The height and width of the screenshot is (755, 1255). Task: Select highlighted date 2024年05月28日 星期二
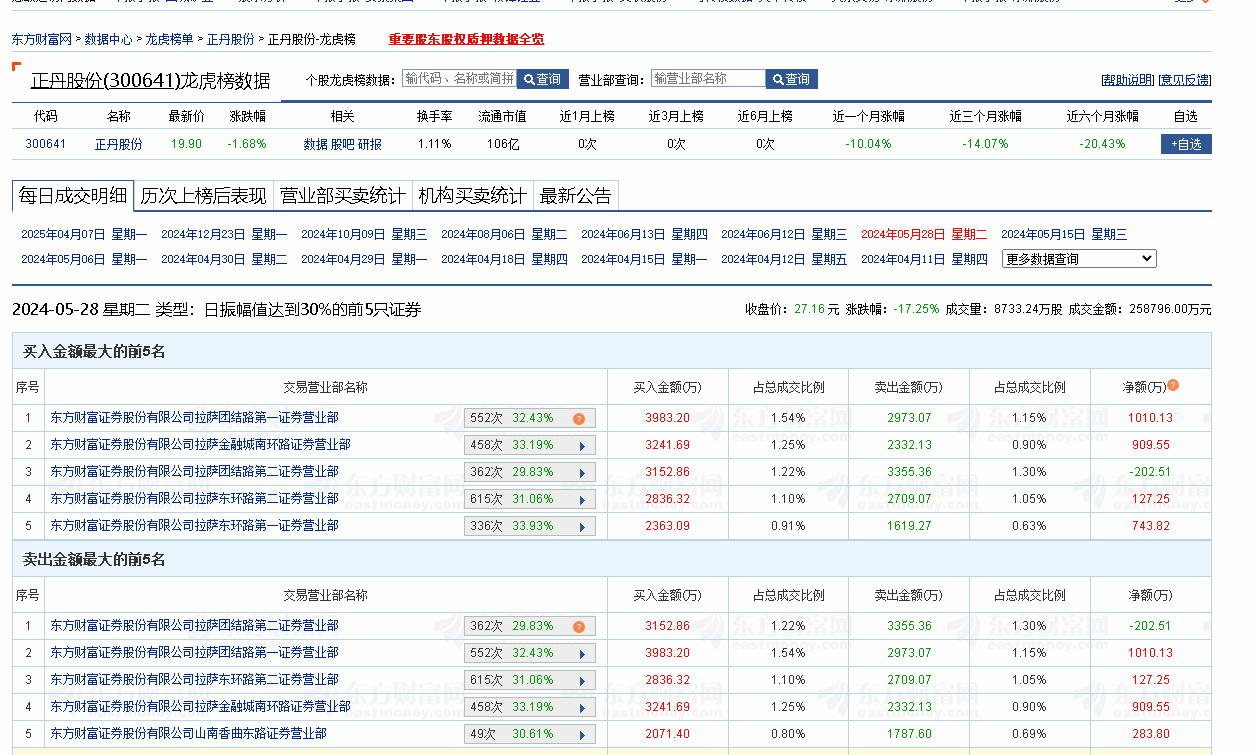coord(924,235)
